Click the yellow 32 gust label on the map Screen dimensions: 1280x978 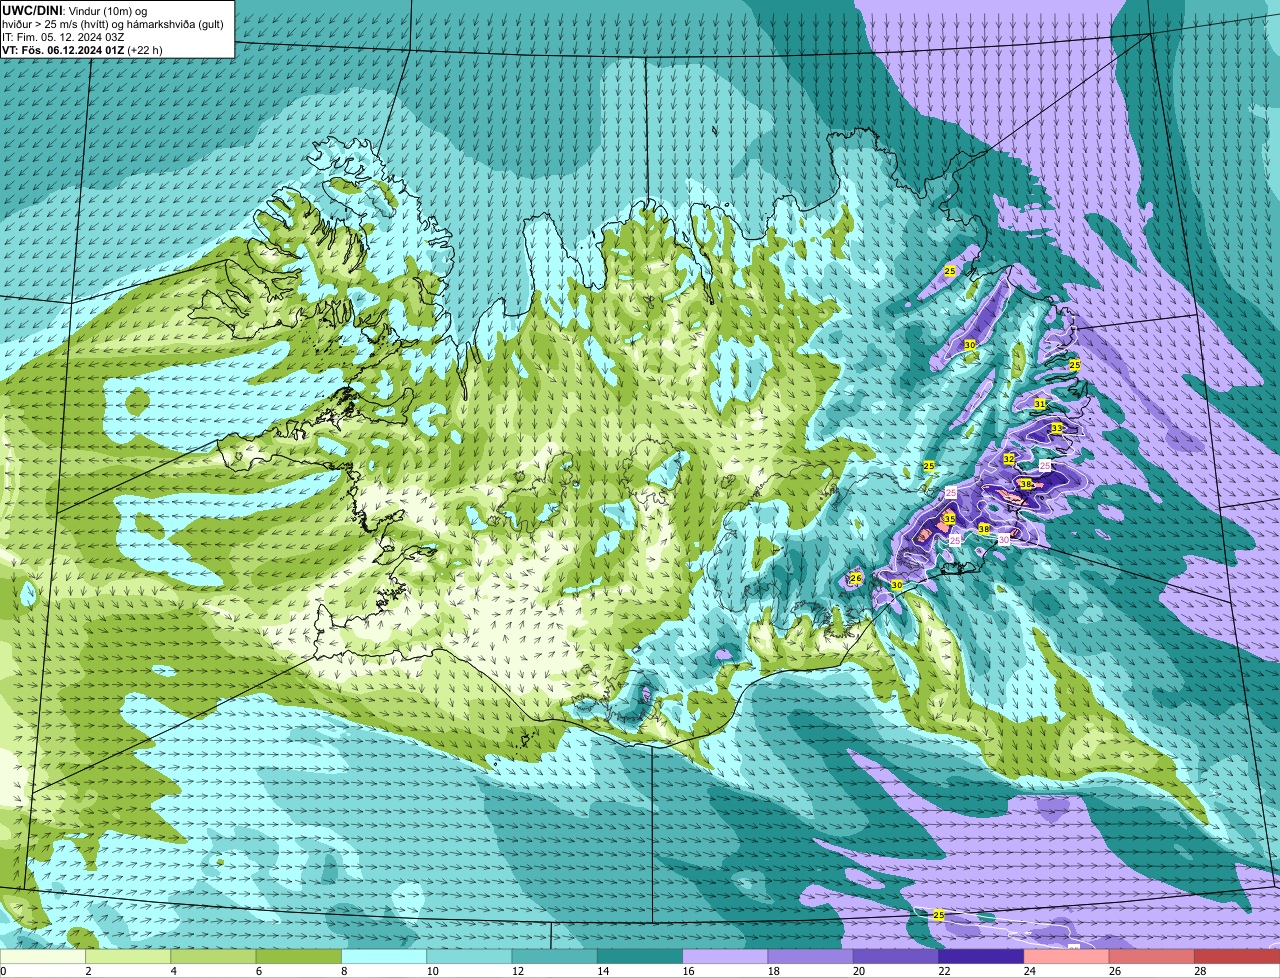click(x=1009, y=459)
